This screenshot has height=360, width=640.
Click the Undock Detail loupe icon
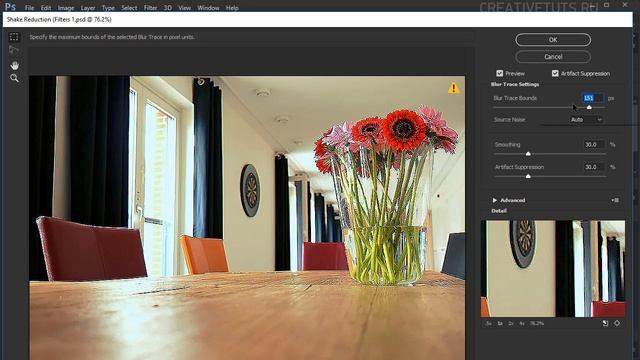coord(605,323)
